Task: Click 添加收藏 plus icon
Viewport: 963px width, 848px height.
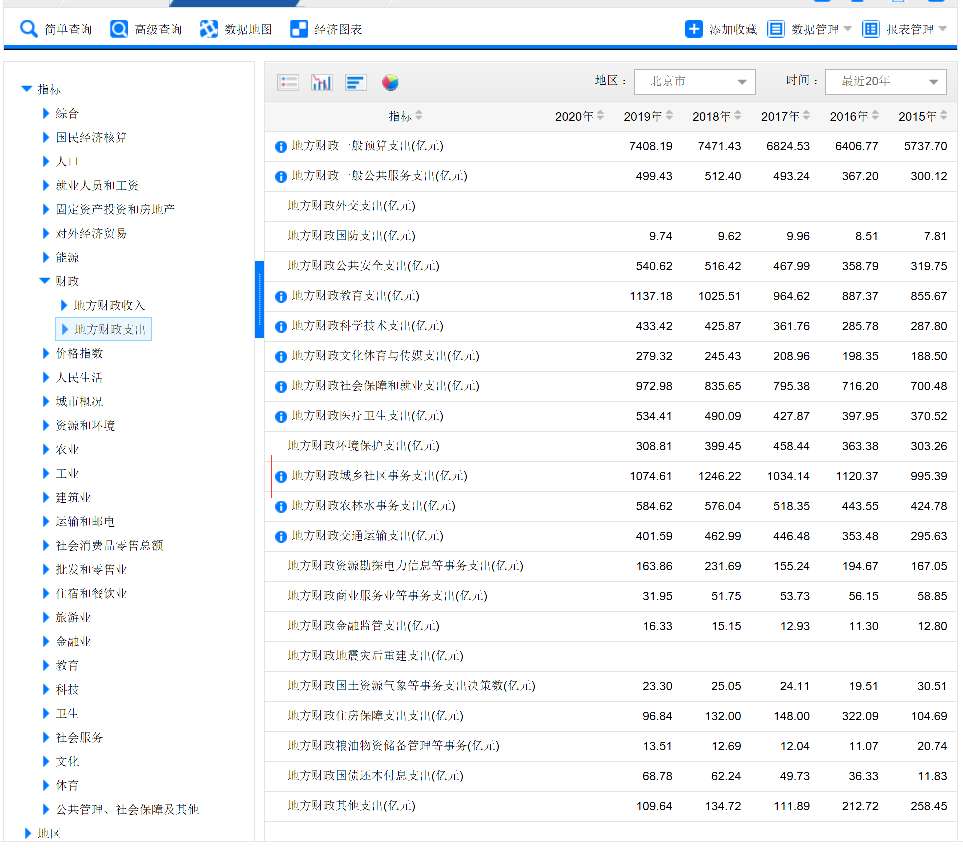Action: click(x=693, y=29)
